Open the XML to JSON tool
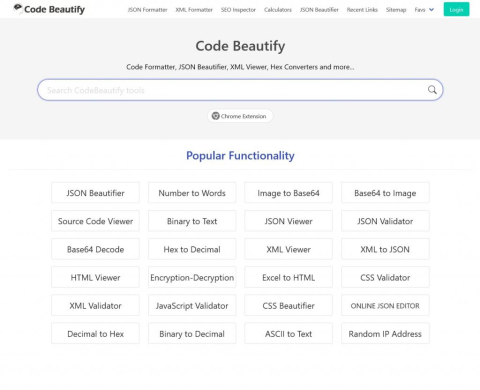Viewport: 480px width, 390px height. click(385, 249)
